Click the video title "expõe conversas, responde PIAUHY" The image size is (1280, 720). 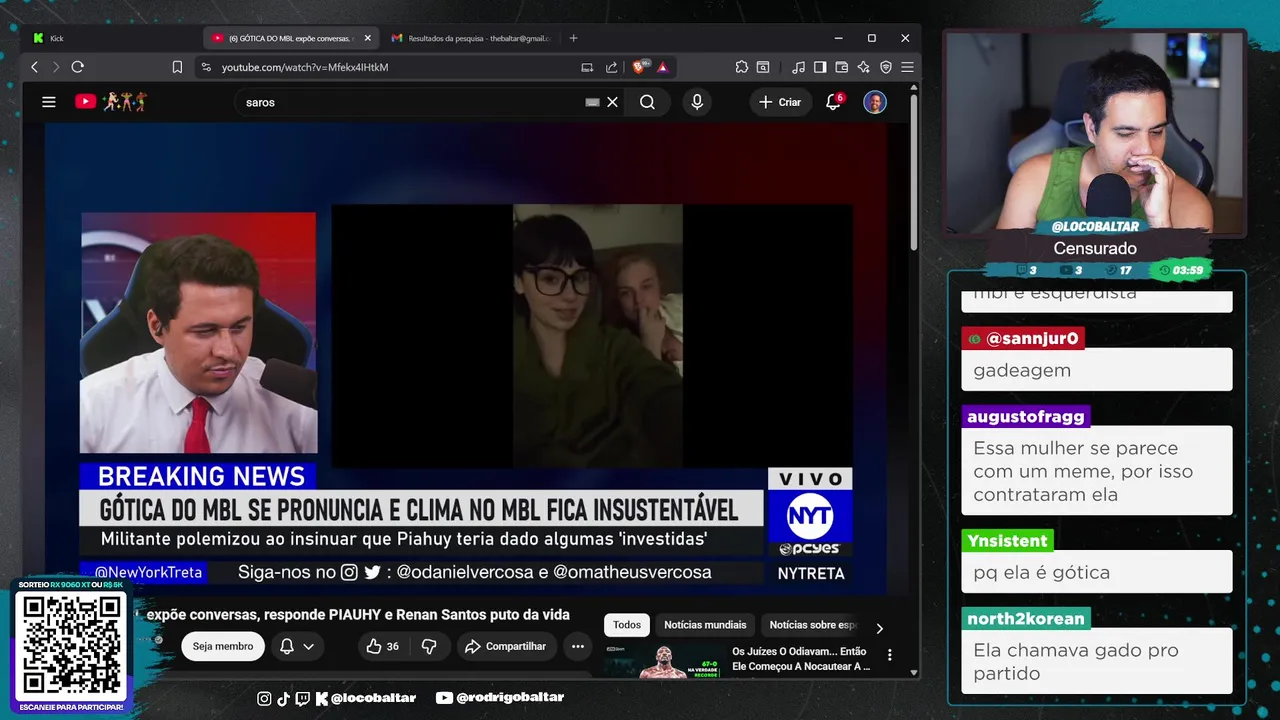click(x=358, y=614)
